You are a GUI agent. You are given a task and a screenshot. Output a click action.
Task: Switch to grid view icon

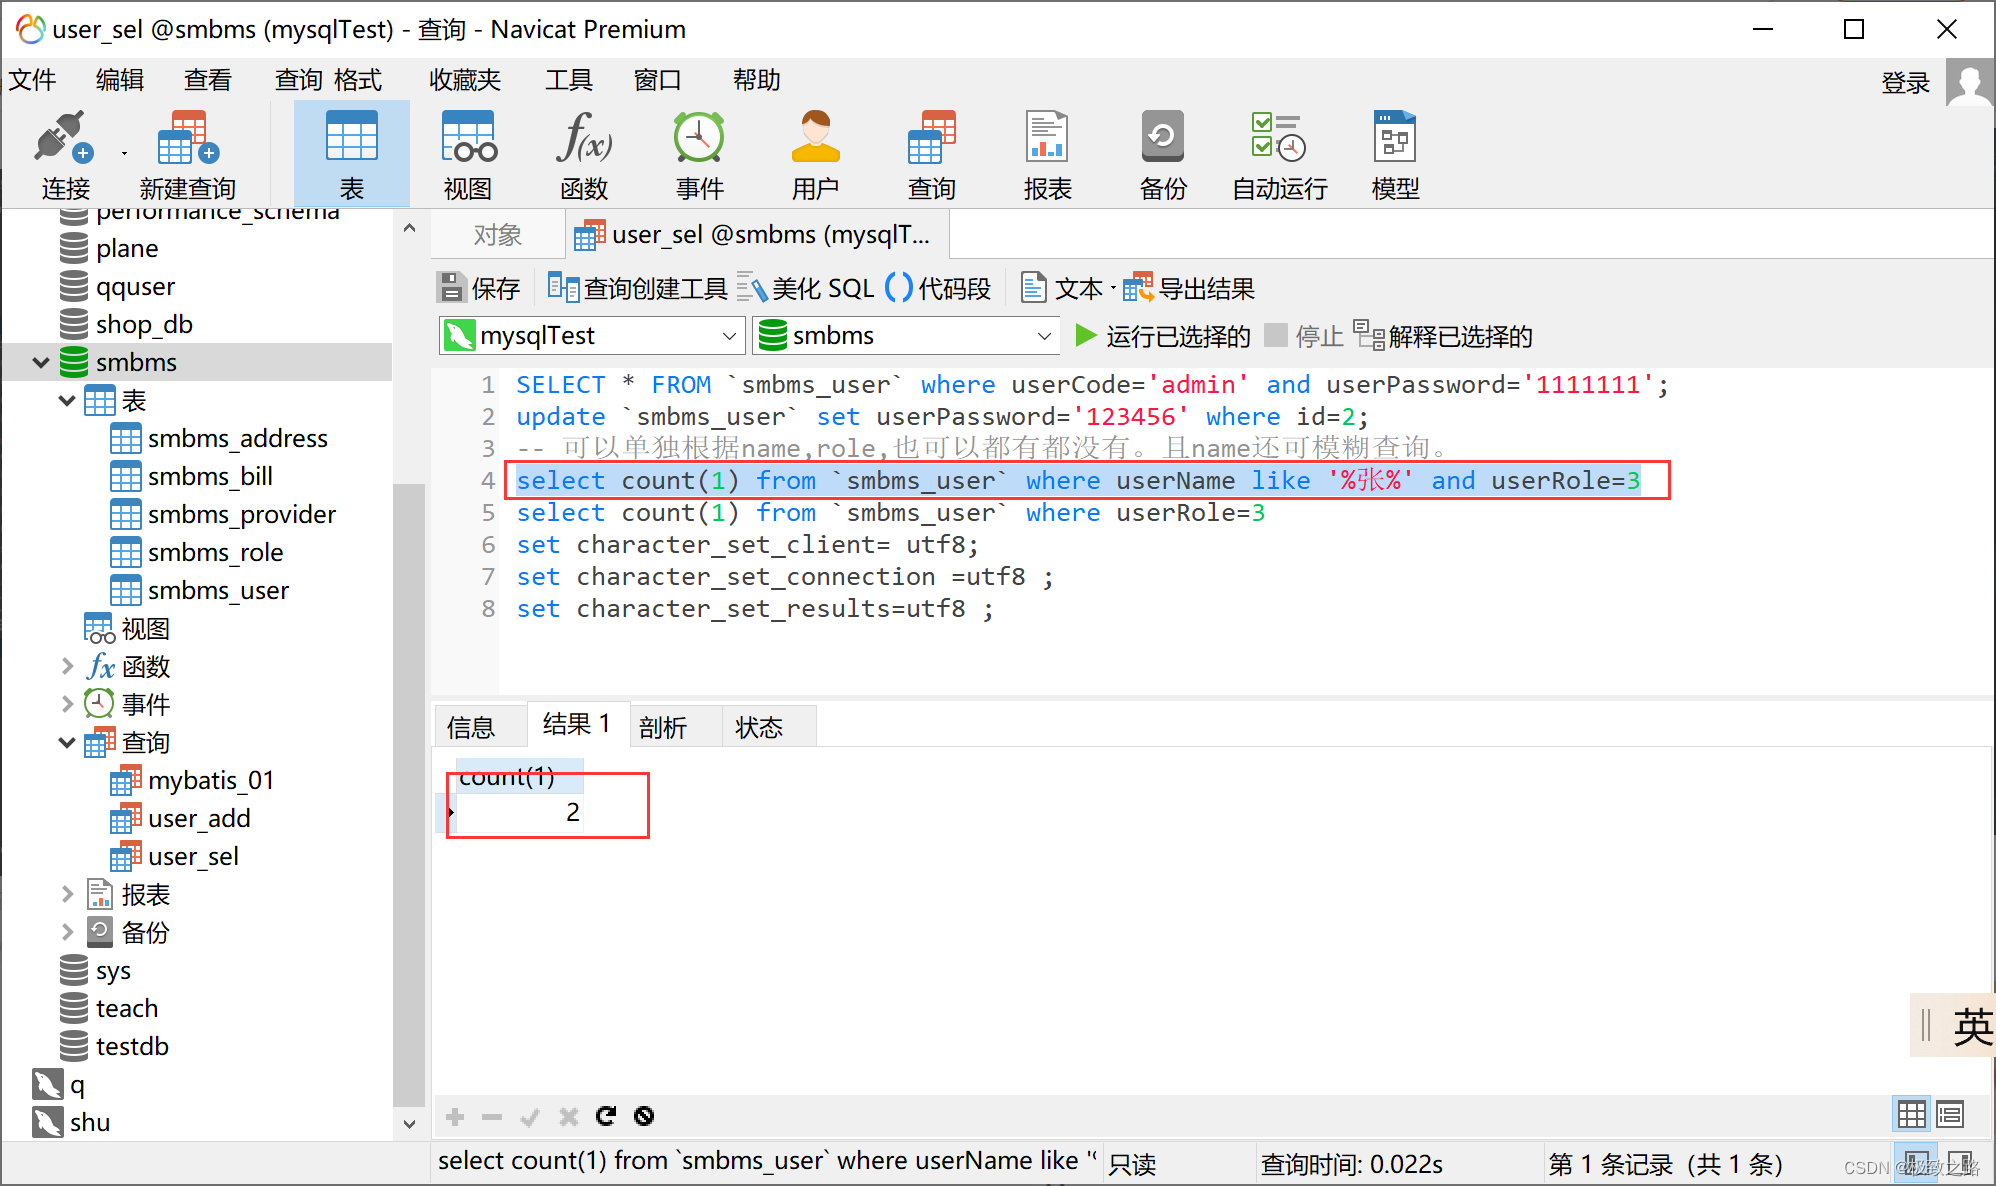(x=1911, y=1113)
